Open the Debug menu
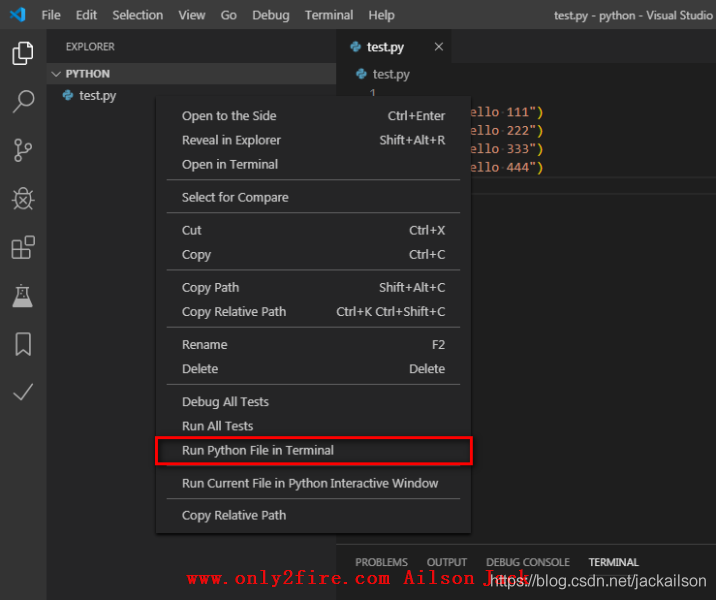Screen dimensions: 716x600 pos(271,15)
